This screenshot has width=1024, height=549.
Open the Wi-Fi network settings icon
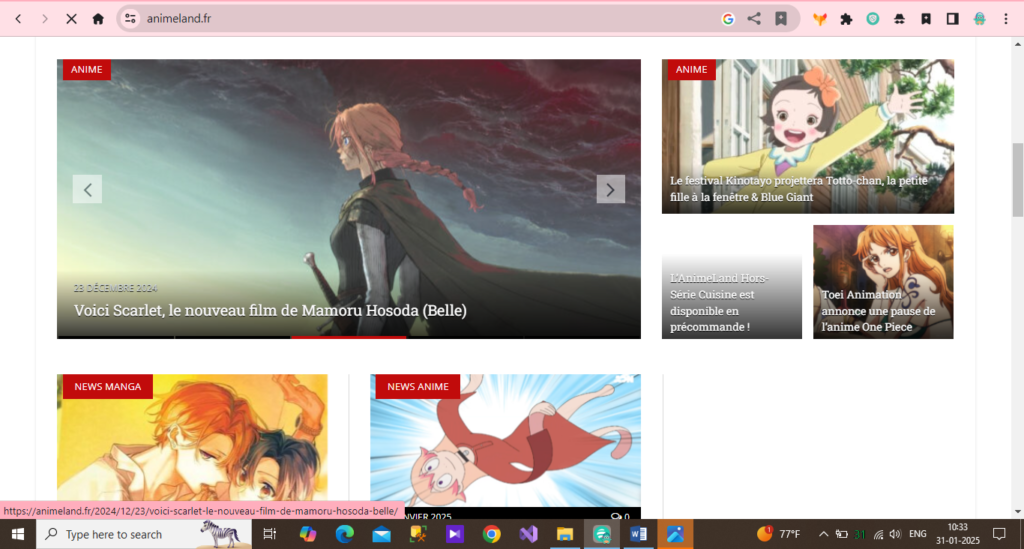coord(878,534)
